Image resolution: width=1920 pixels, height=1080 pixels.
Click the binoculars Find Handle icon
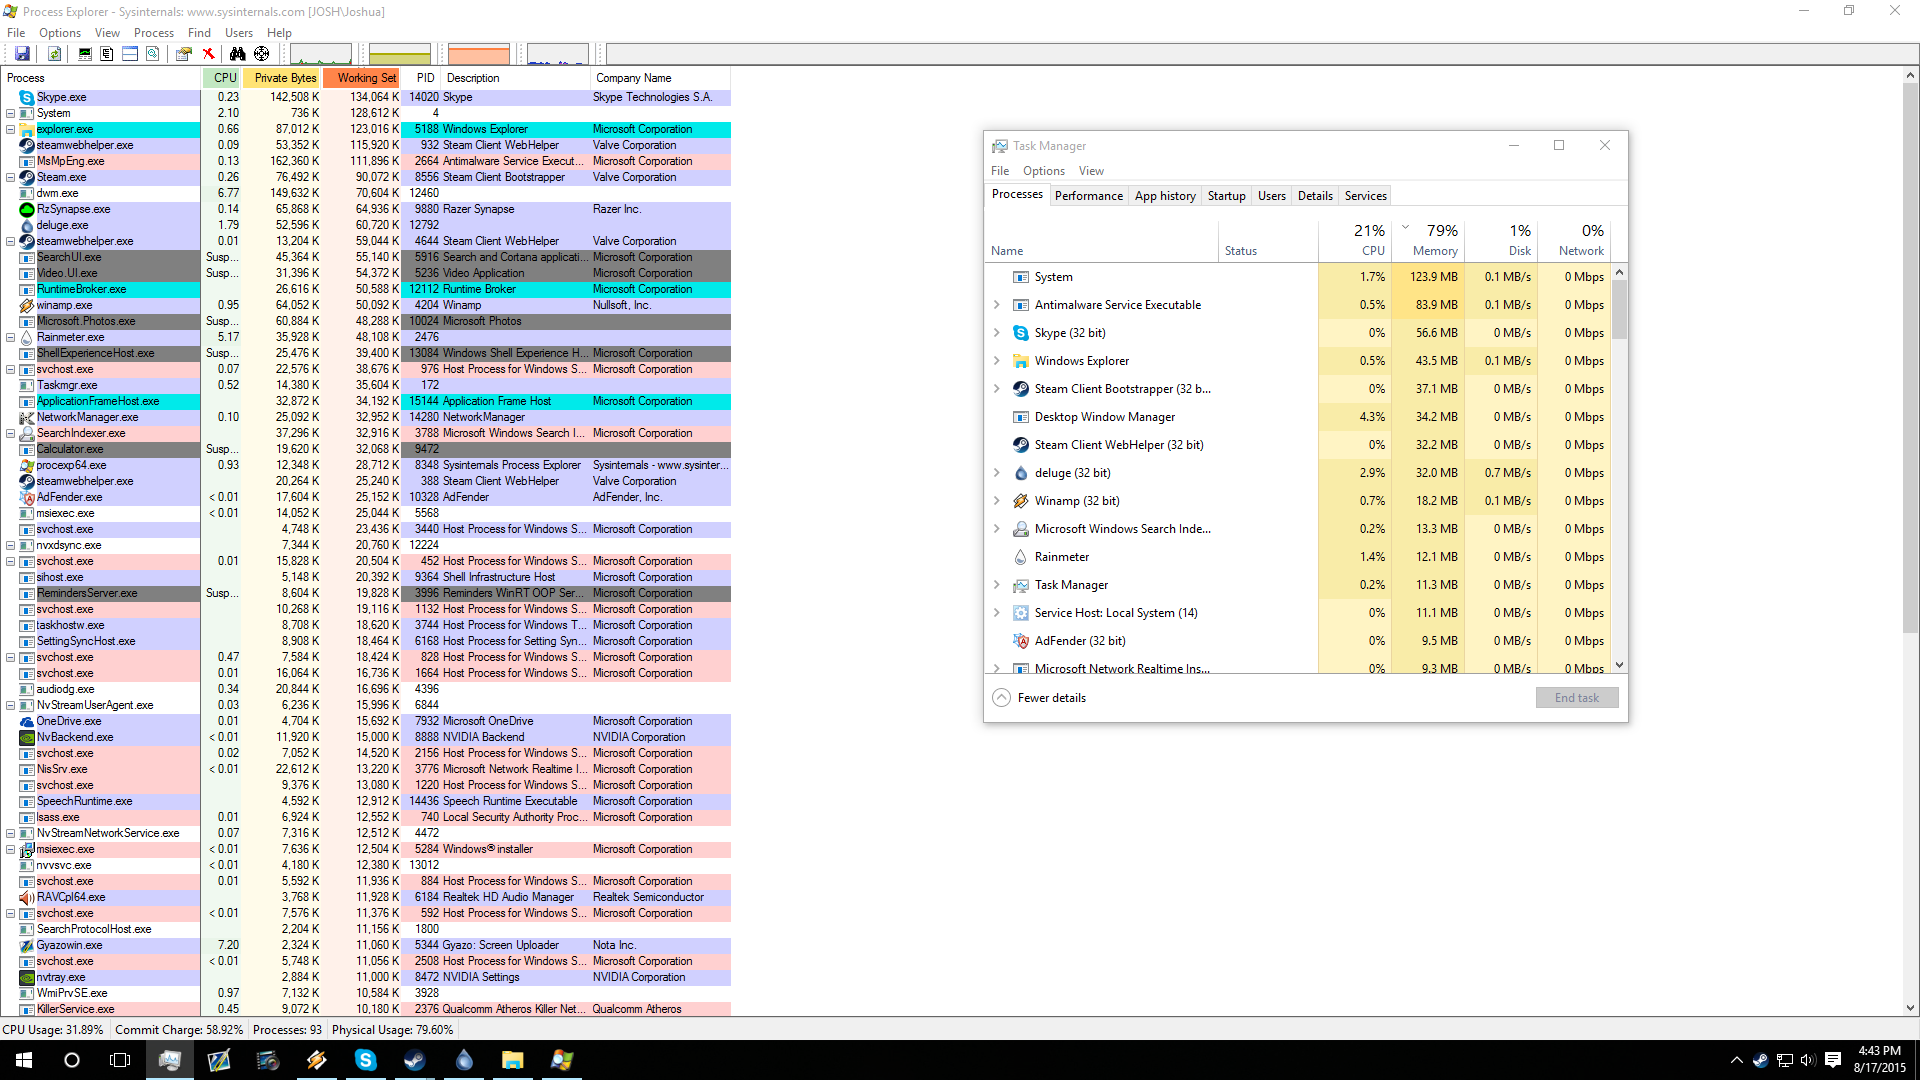point(237,54)
